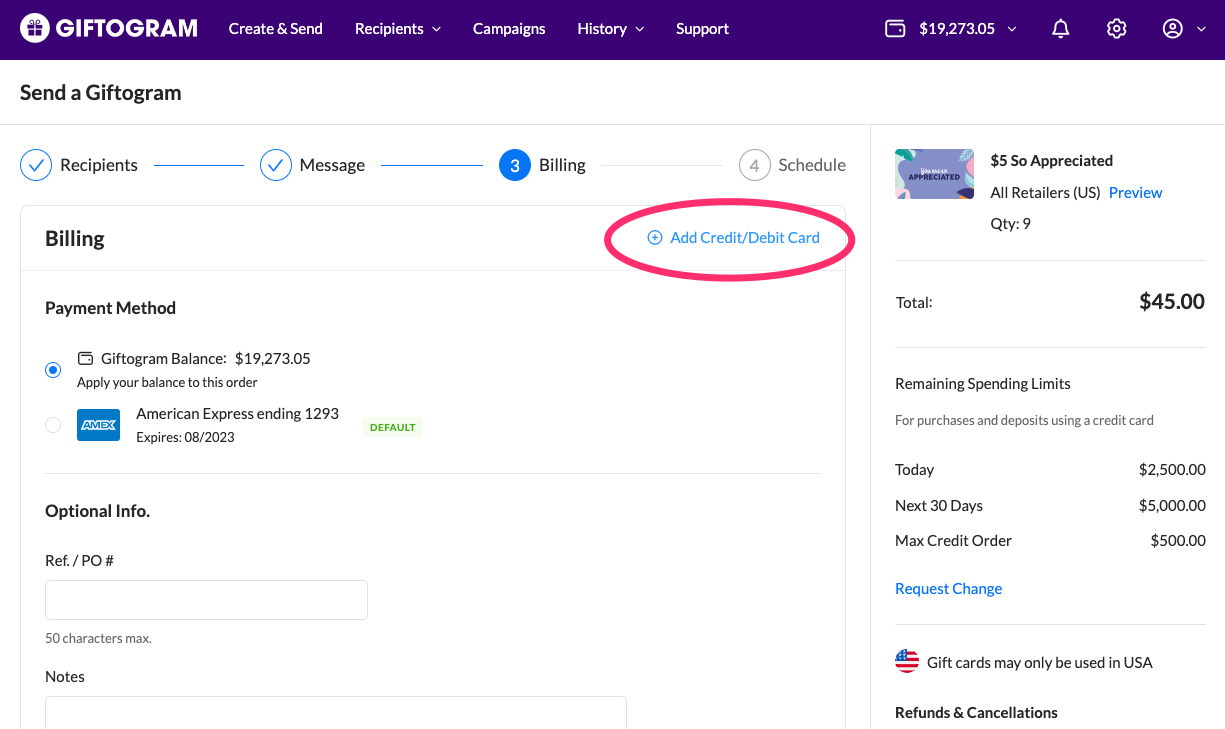Click the American Express card logo
The height and width of the screenshot is (729, 1225).
click(x=98, y=425)
